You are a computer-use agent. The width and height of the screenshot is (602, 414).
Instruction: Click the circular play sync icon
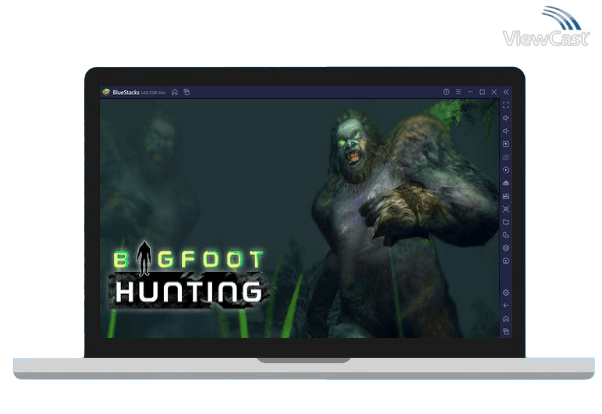[506, 170]
